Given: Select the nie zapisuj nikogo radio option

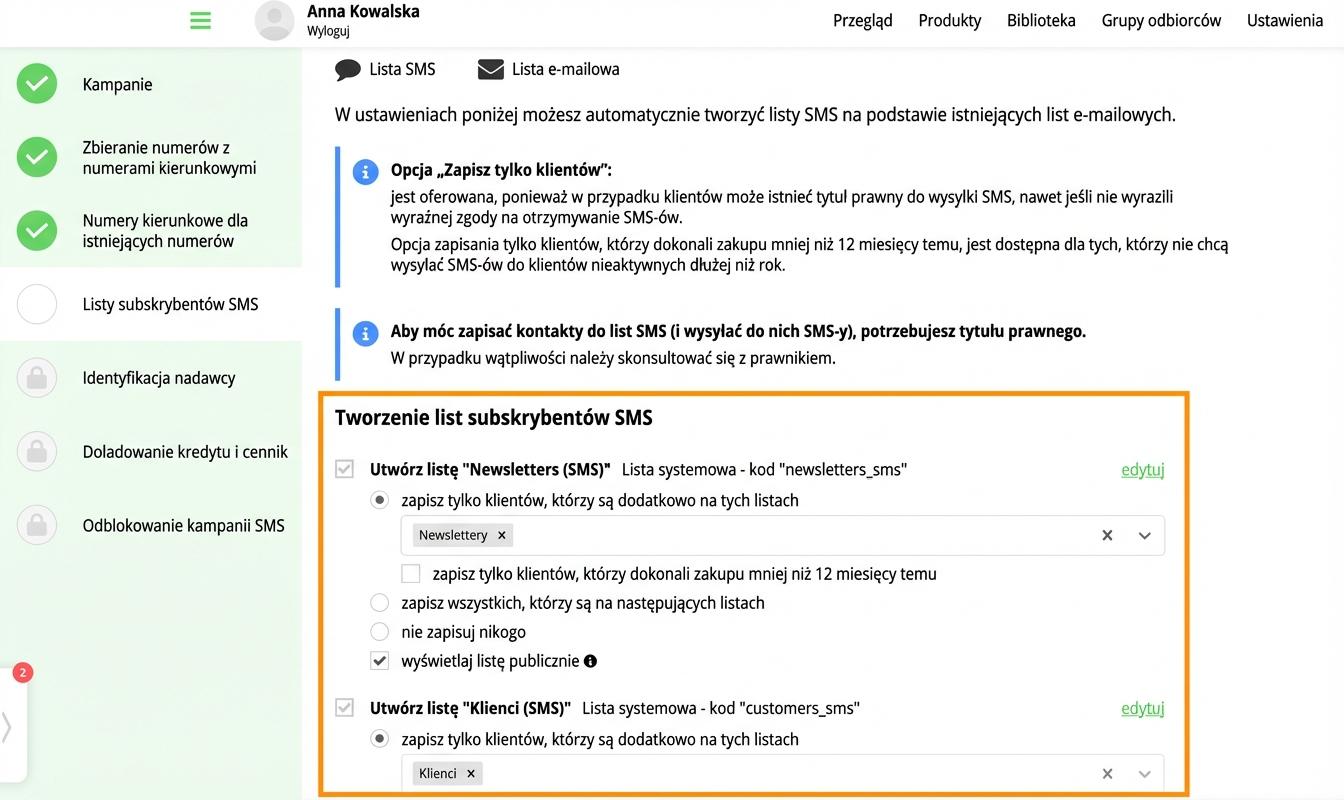Looking at the screenshot, I should click(379, 631).
